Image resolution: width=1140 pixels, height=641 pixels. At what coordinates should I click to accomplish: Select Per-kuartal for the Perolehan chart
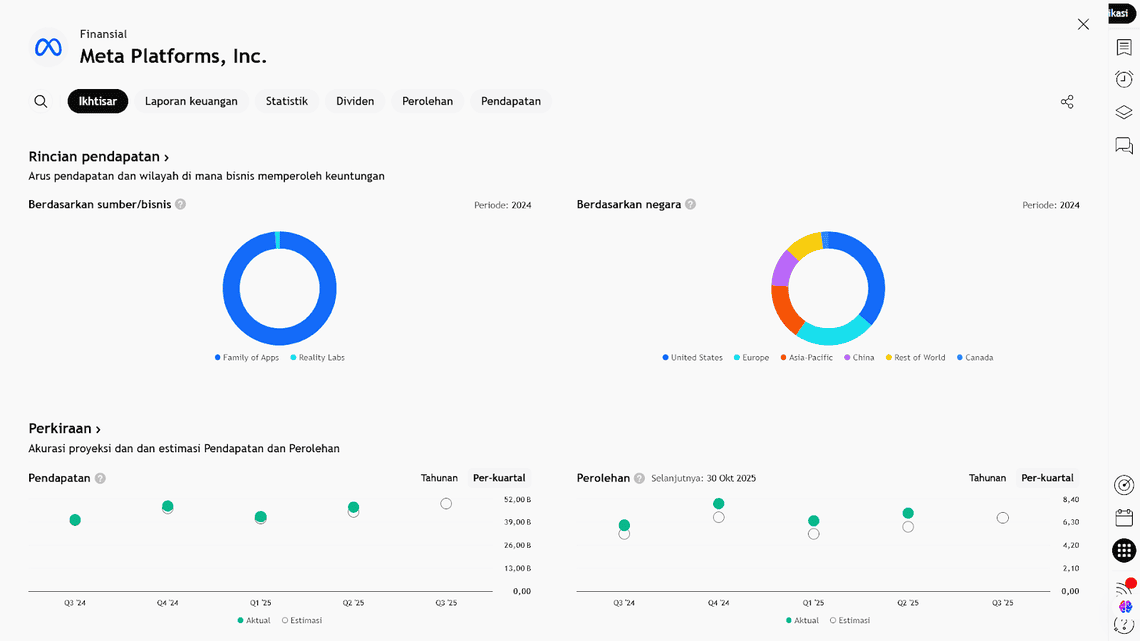click(x=1047, y=478)
